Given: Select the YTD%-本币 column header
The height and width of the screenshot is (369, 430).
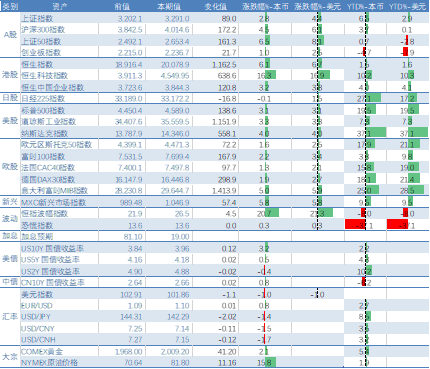Looking at the screenshot, I should pyautogui.click(x=365, y=6).
